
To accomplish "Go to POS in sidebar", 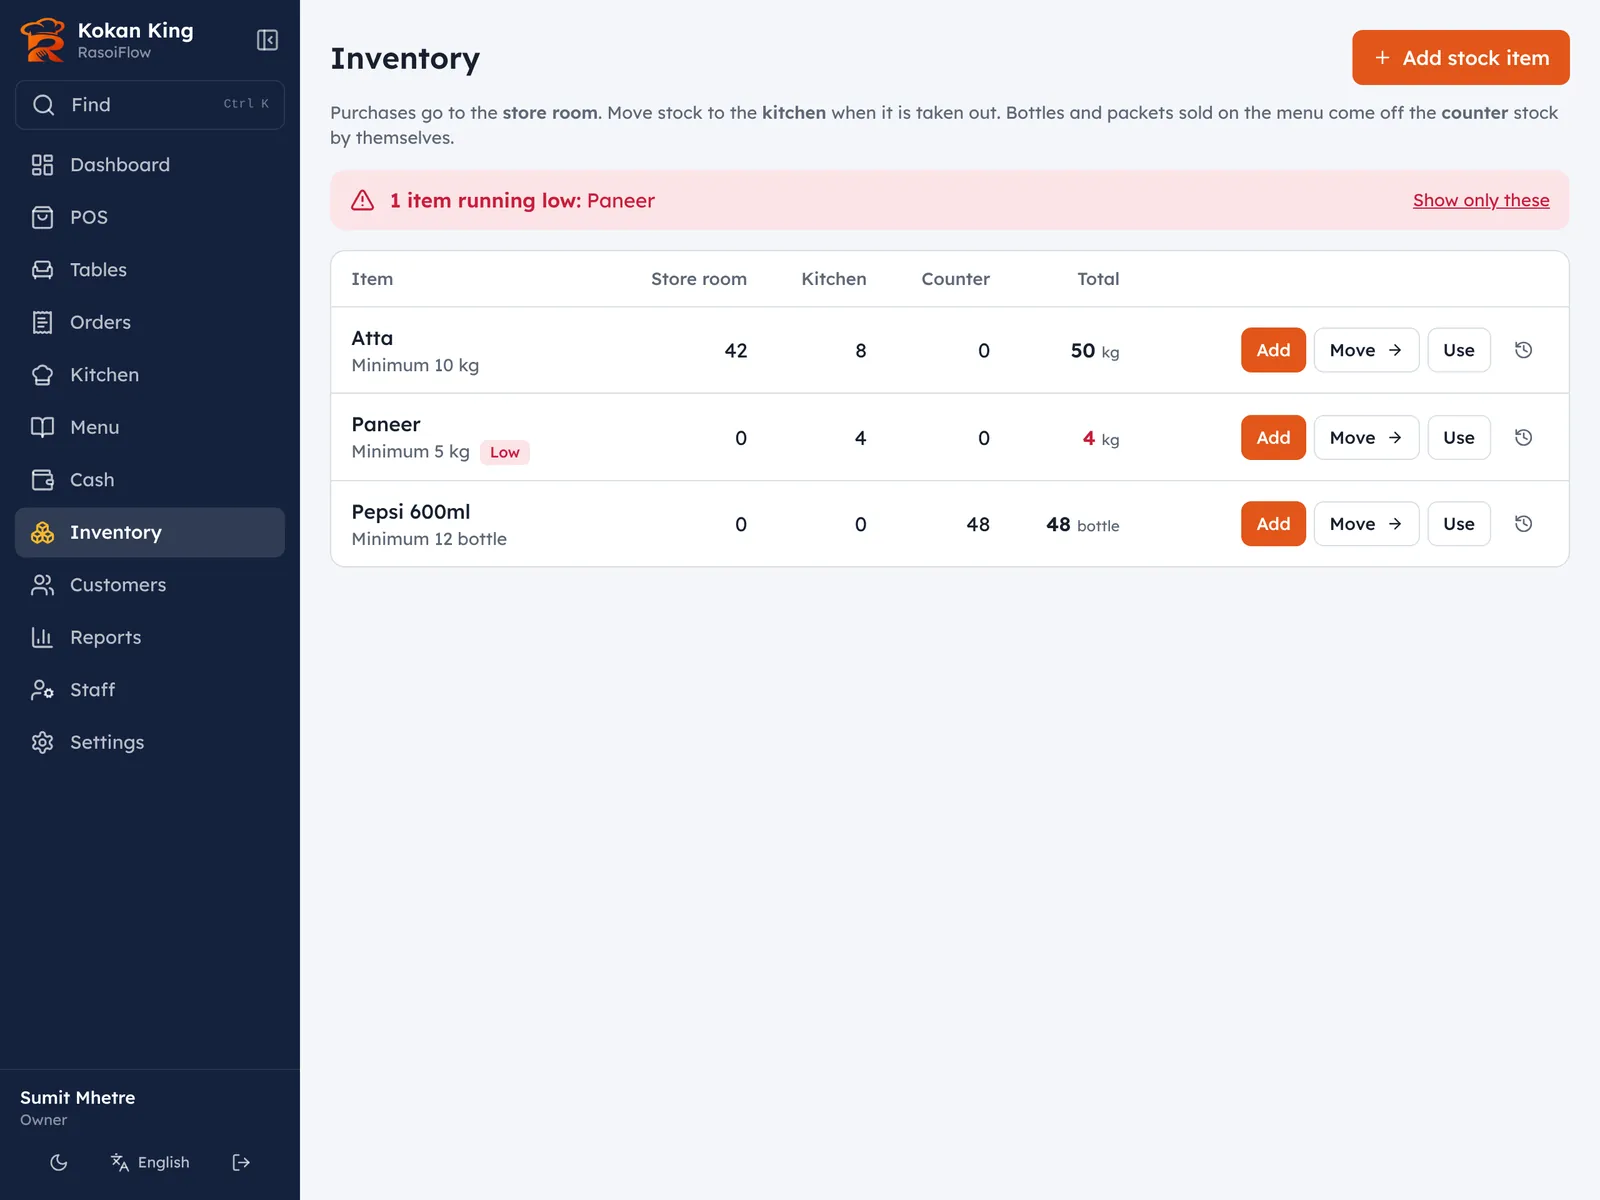I will click(x=150, y=217).
